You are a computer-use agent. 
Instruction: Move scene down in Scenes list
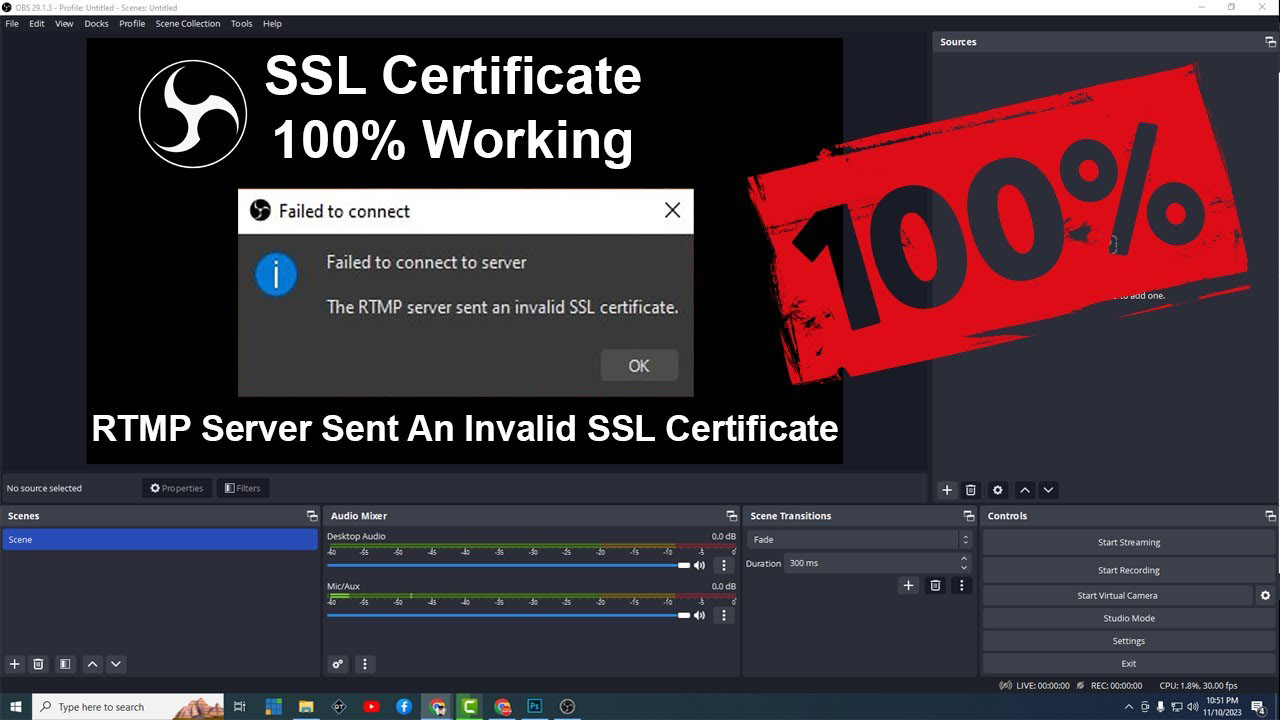pyautogui.click(x=116, y=664)
